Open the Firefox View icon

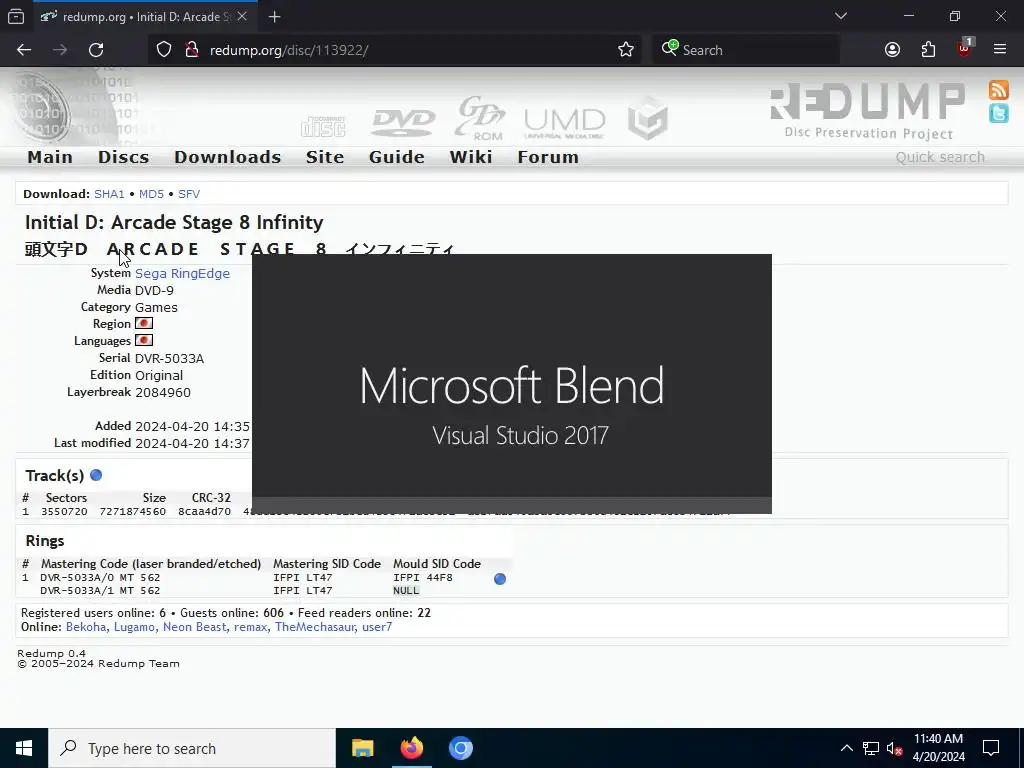click(16, 16)
